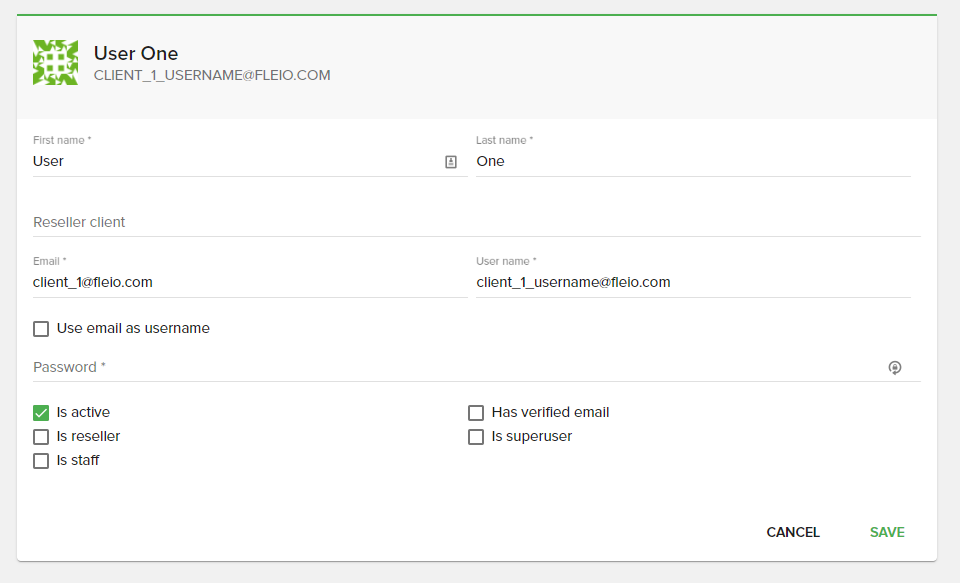This screenshot has height=583, width=960.
Task: Click the contact card icon in First name
Action: tap(451, 162)
